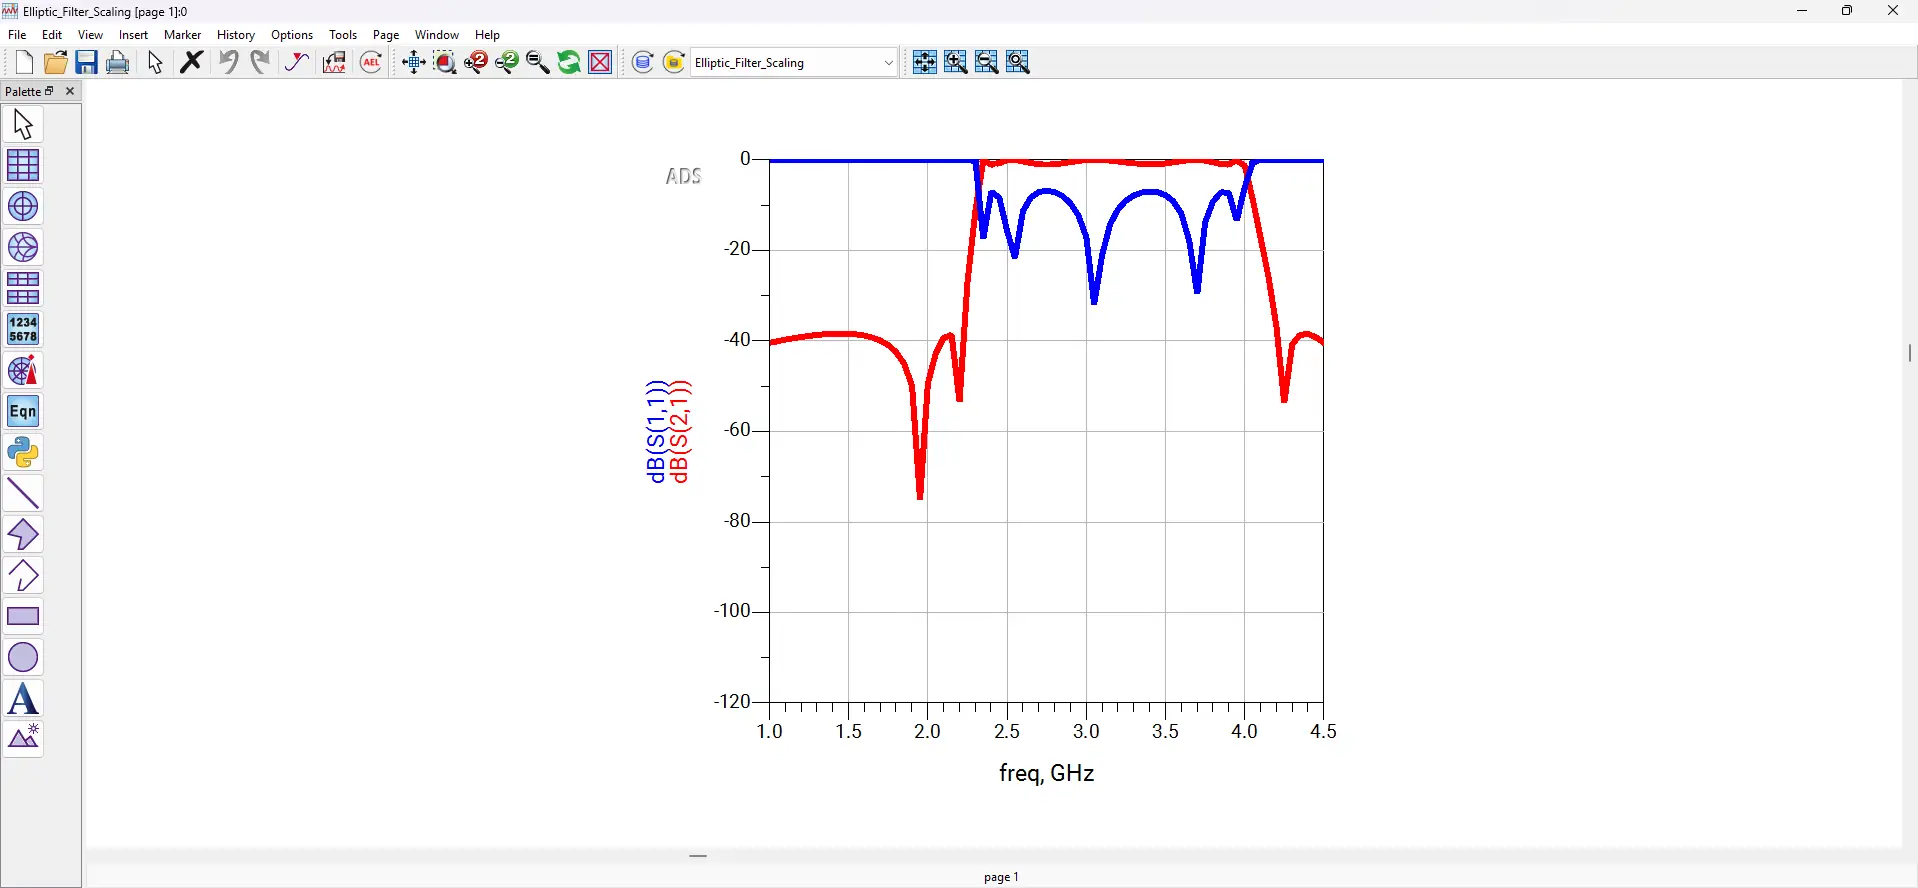Open the Marker menu

click(183, 35)
